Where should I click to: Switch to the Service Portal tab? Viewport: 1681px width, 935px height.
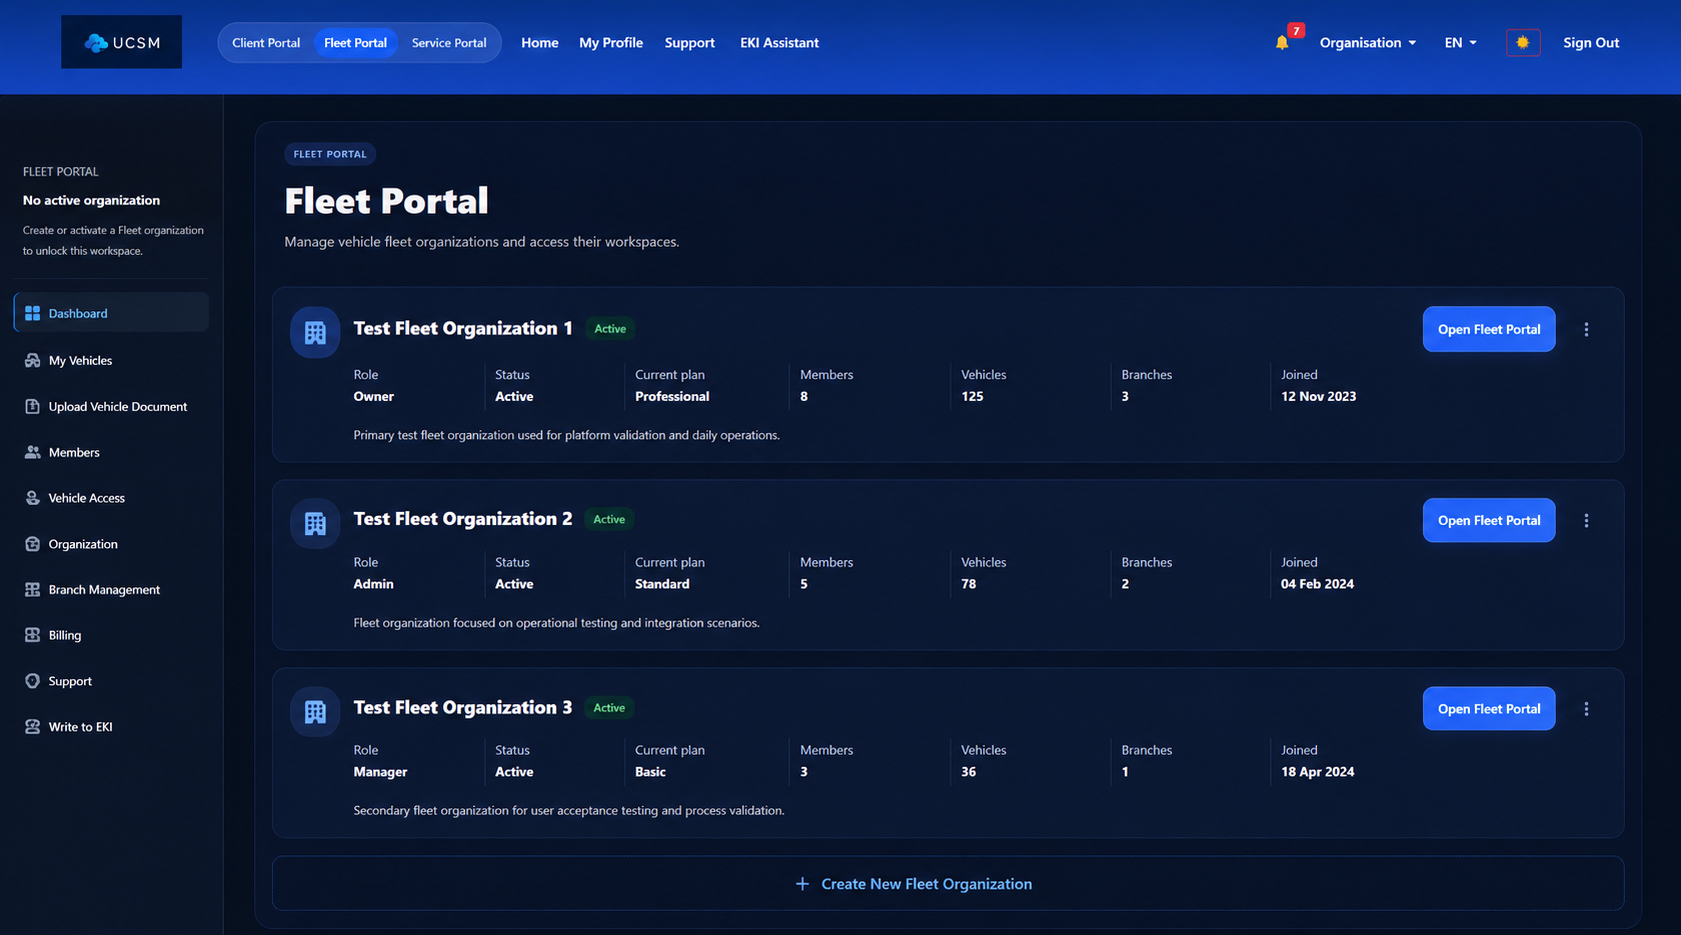pyautogui.click(x=449, y=43)
